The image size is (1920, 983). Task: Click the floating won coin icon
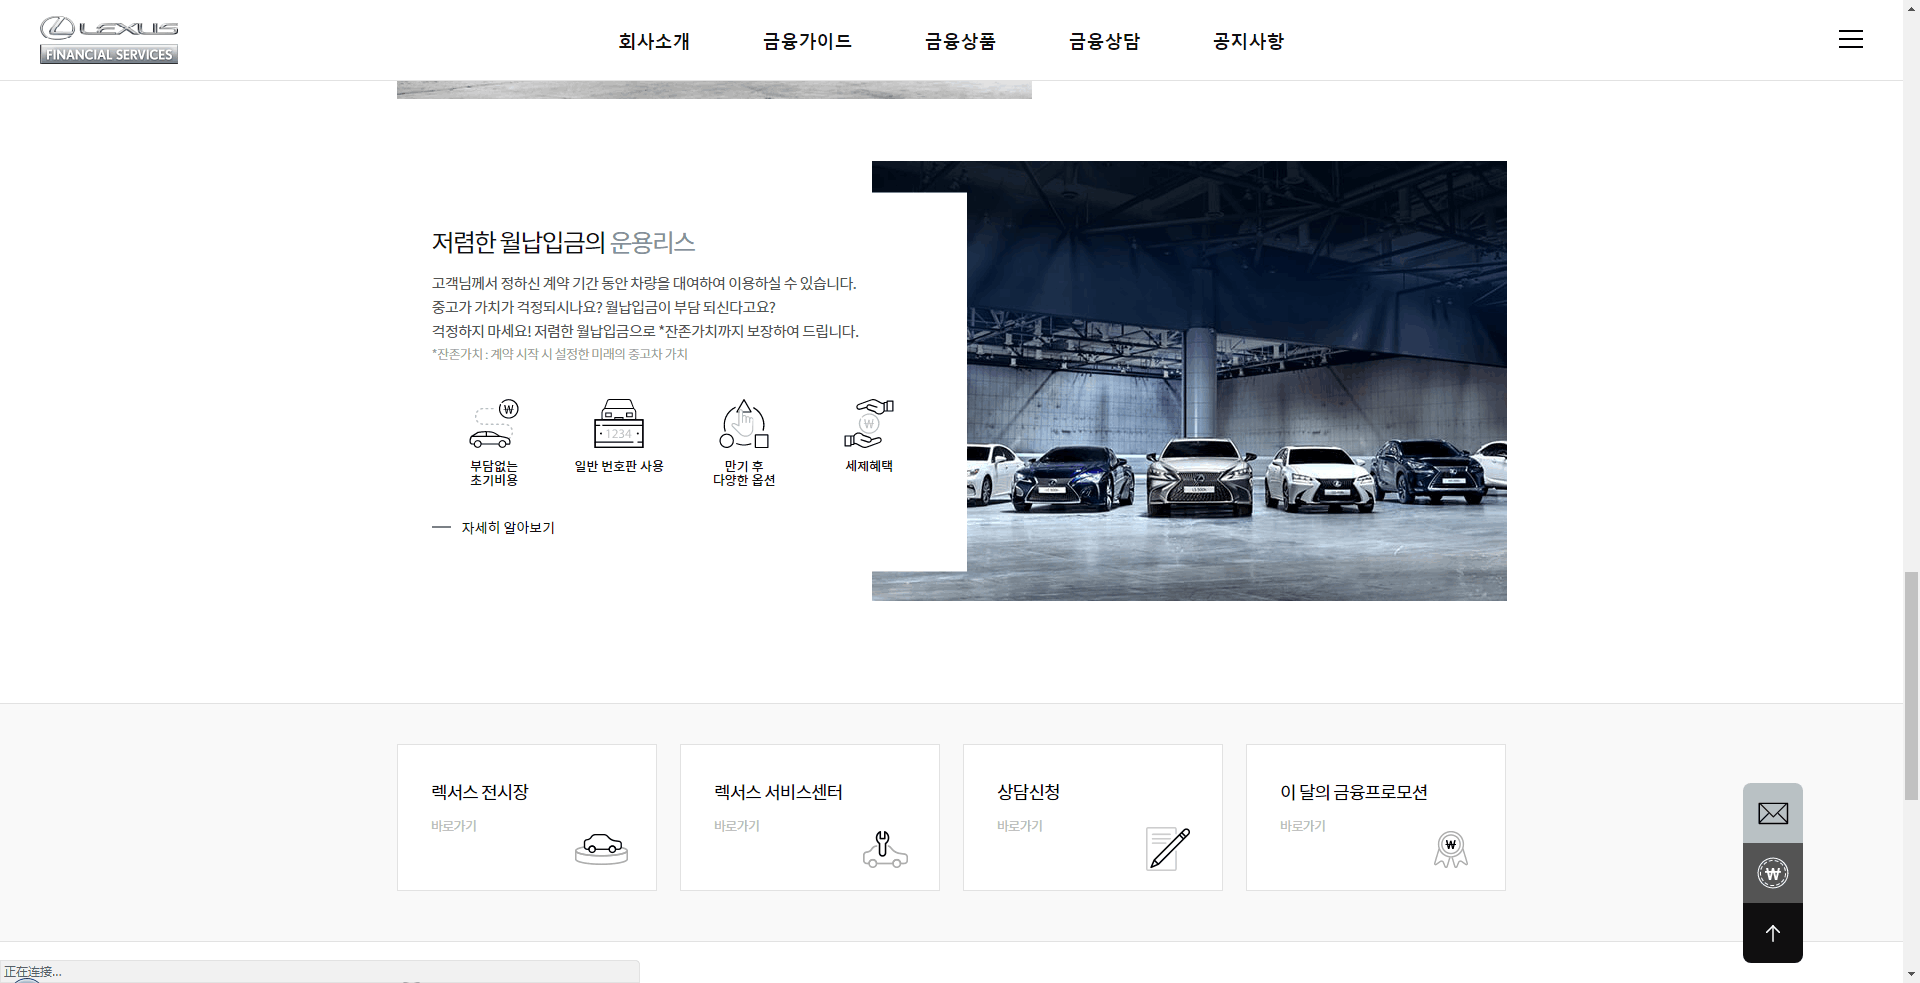pyautogui.click(x=1773, y=873)
